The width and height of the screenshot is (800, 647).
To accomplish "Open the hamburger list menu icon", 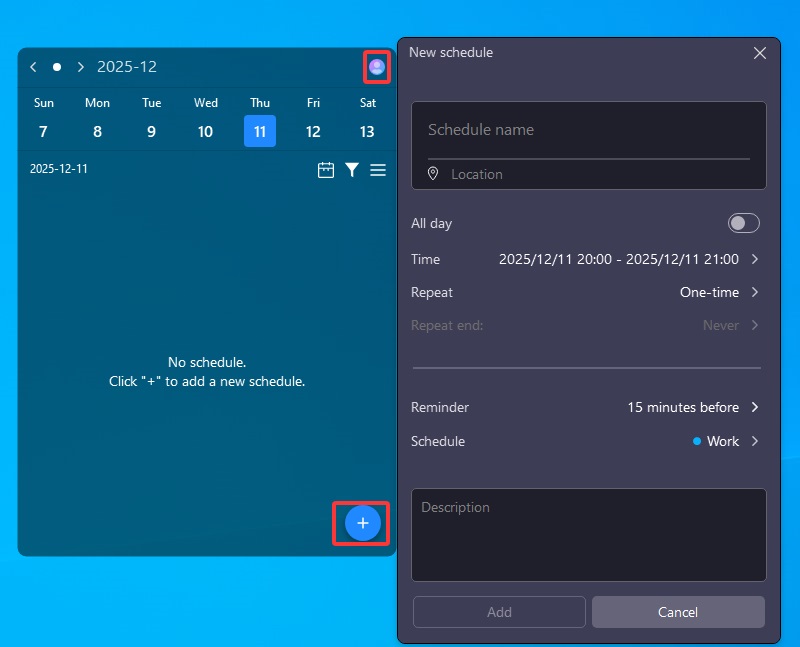I will (378, 170).
